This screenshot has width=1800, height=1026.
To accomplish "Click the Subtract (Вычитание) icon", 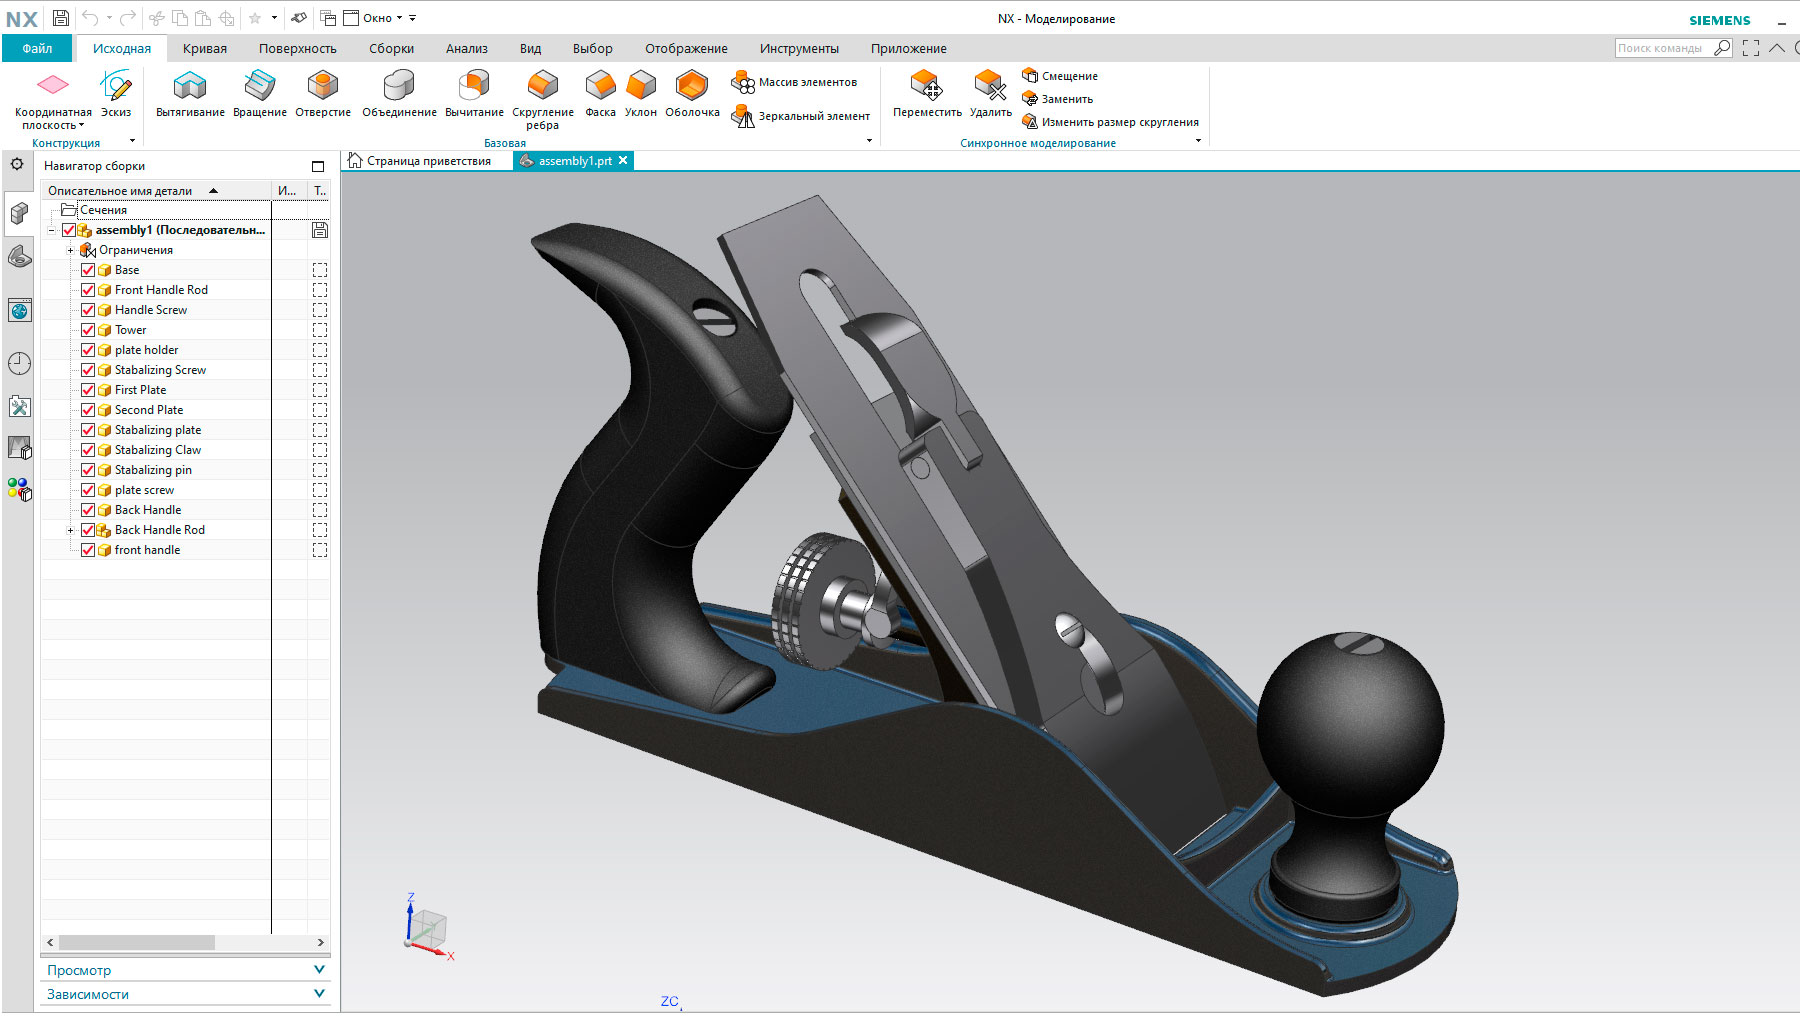I will point(474,85).
